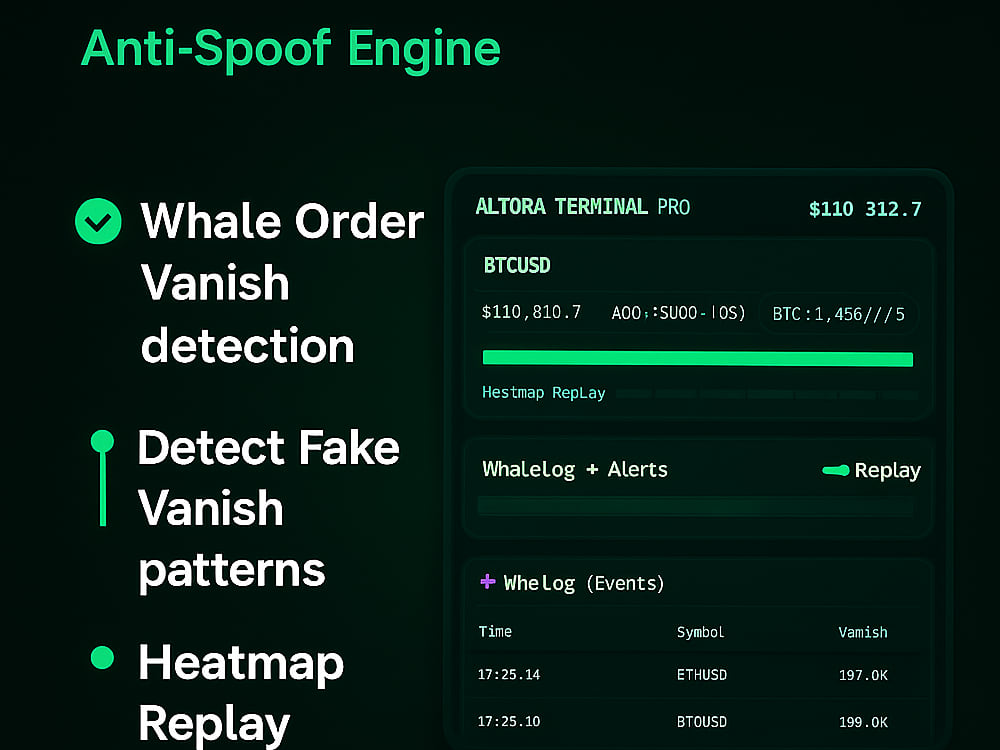1000x750 pixels.
Task: Click the Whalelog + Alerts heading
Action: [x=575, y=469]
